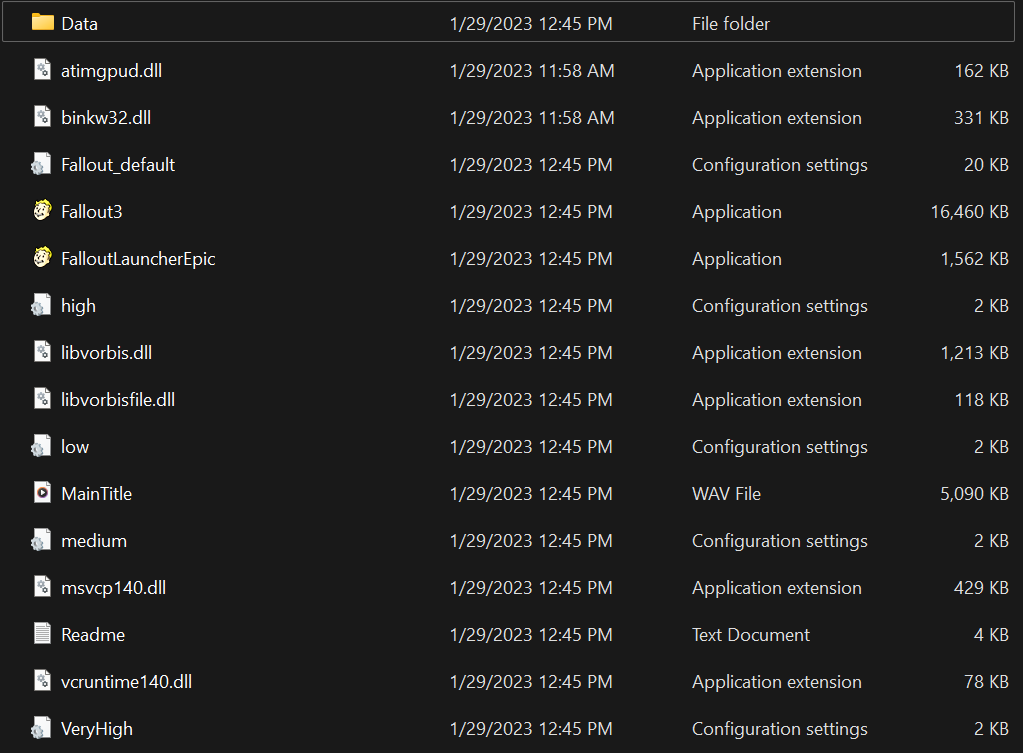Select the msvcp140.dll file icon
The height and width of the screenshot is (753, 1023).
tap(43, 587)
